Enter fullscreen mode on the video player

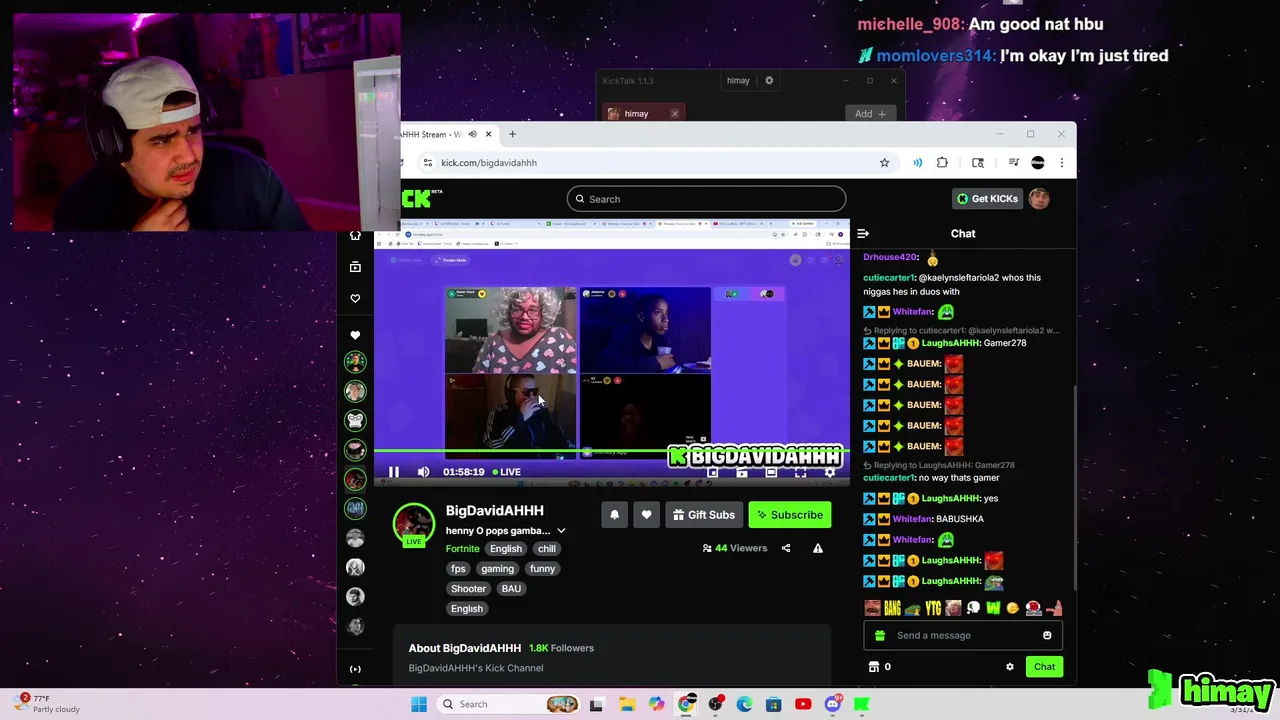click(x=800, y=472)
